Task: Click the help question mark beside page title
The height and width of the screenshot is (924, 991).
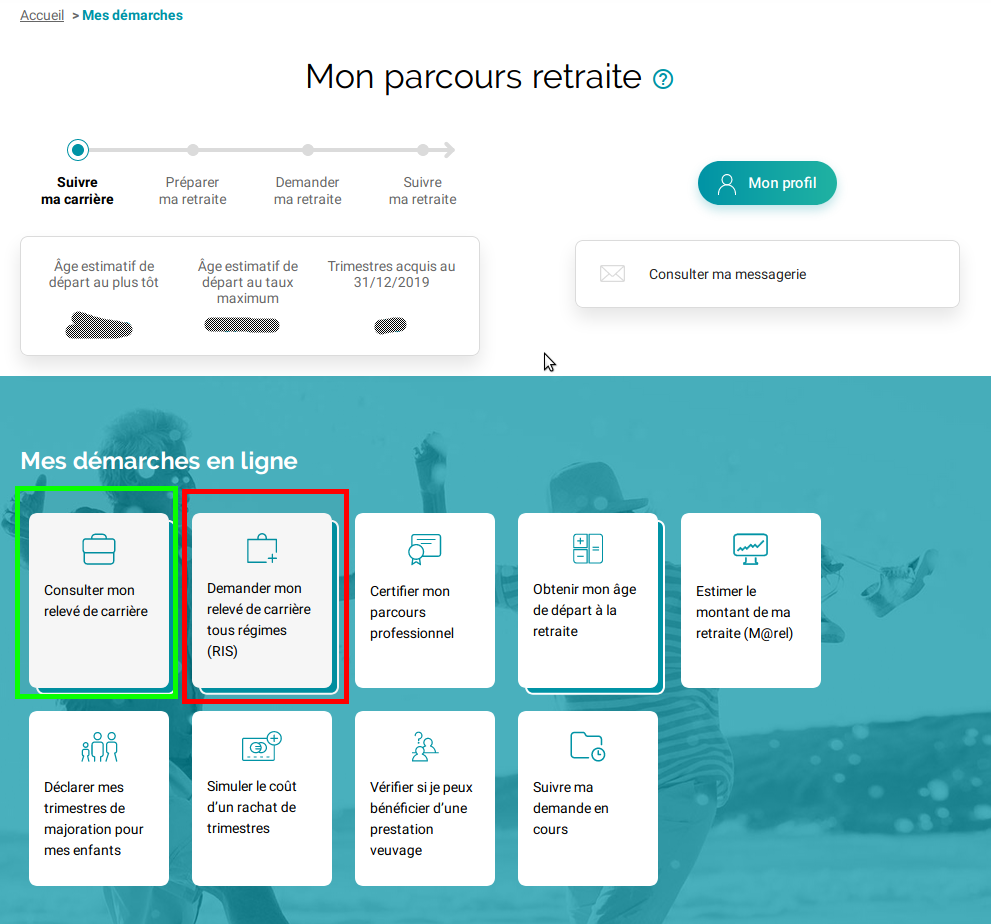Action: [663, 79]
